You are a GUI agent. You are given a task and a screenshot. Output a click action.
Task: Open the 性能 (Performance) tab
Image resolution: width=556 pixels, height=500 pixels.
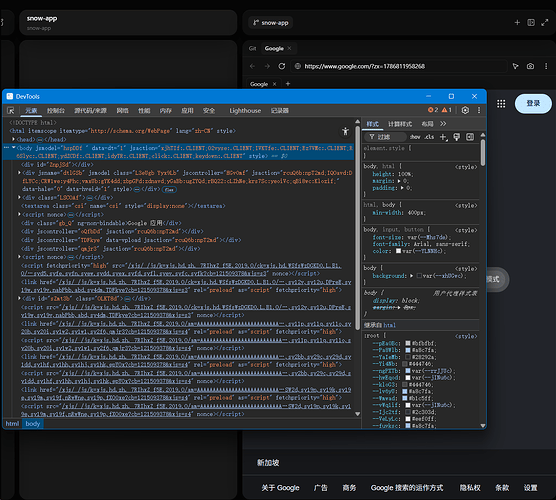[144, 111]
